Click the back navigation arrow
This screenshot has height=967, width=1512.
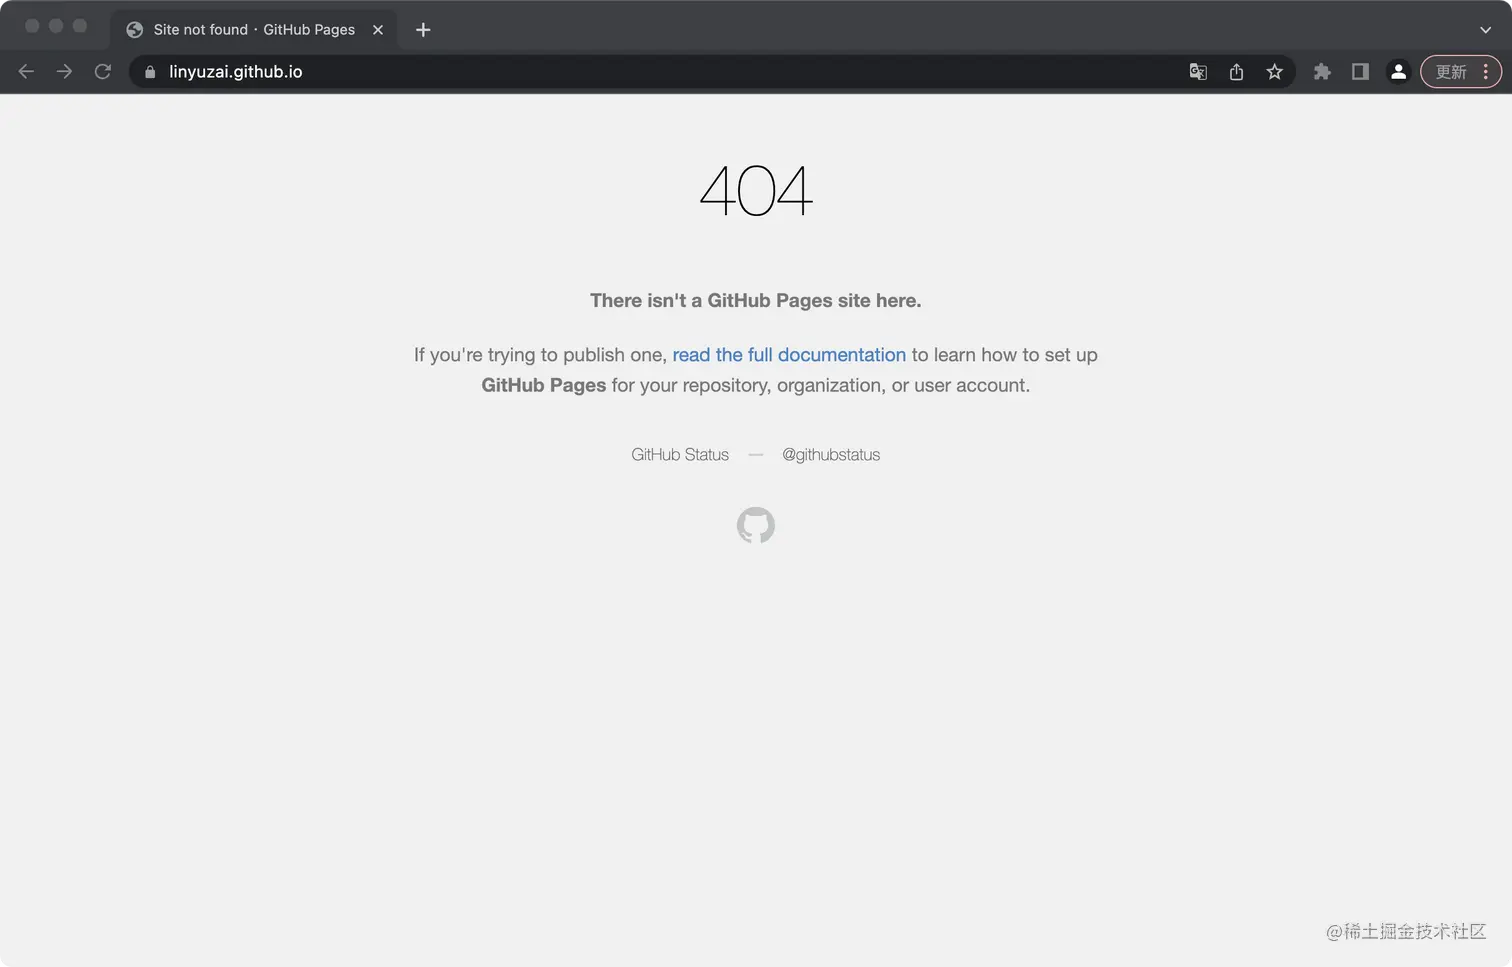click(26, 71)
